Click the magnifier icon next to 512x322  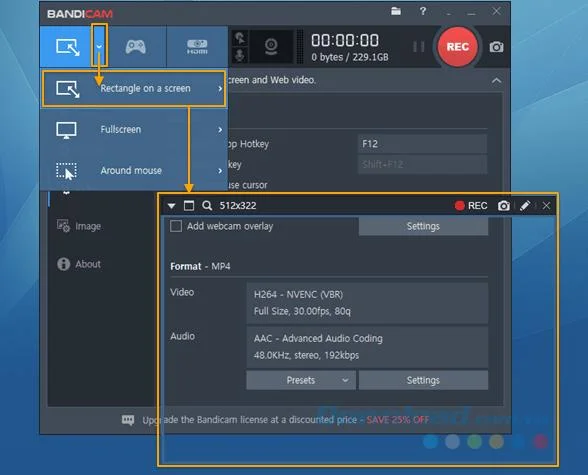pyautogui.click(x=207, y=205)
